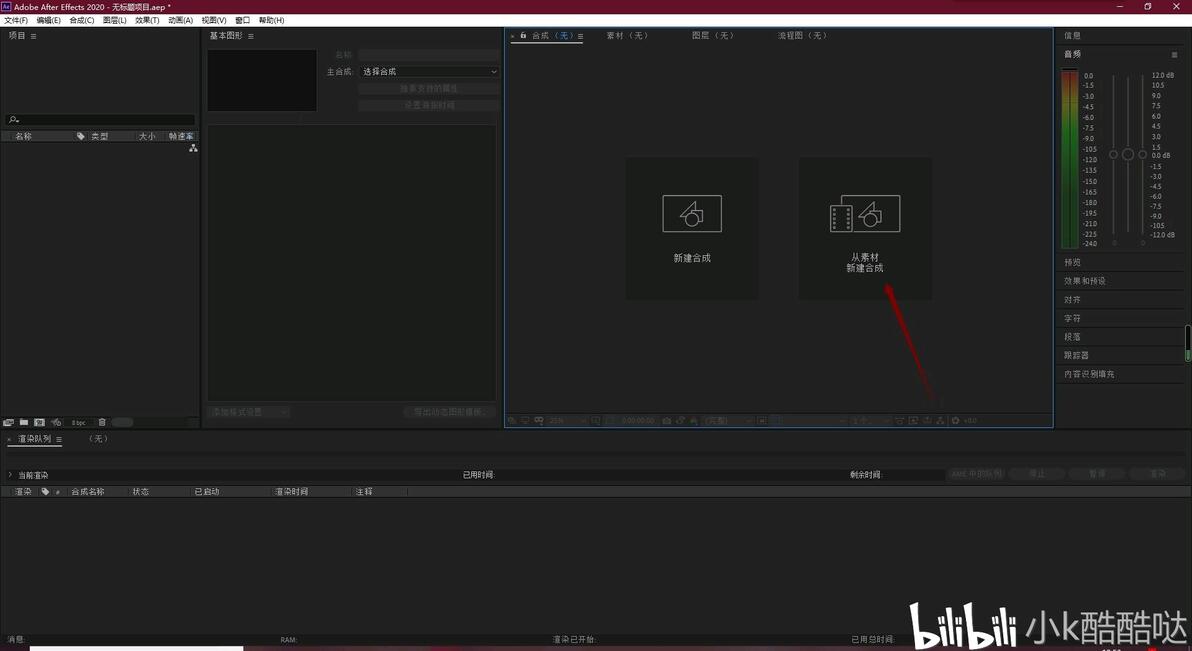
Task: Expand the 字符 panel
Action: coord(1073,319)
